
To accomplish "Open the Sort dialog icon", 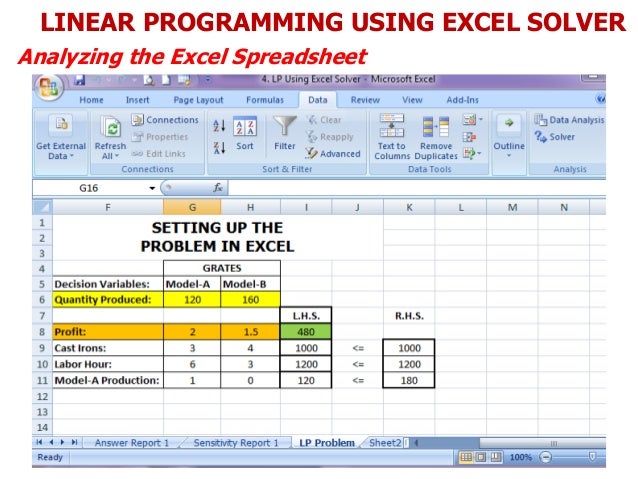I will coord(245,126).
